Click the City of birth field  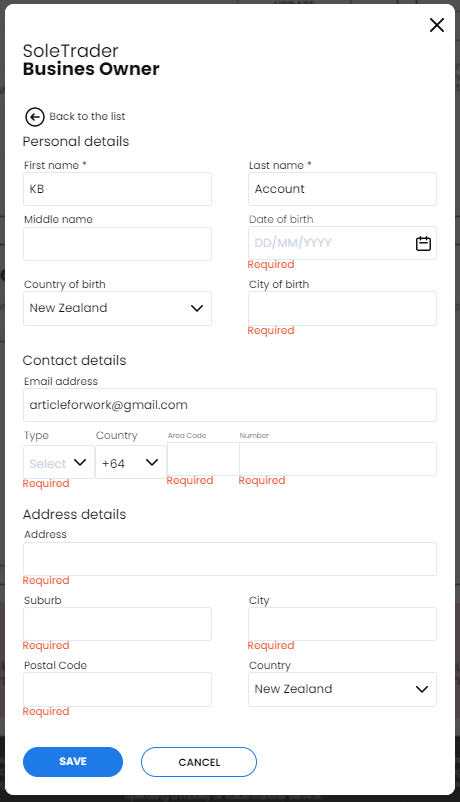pos(342,308)
